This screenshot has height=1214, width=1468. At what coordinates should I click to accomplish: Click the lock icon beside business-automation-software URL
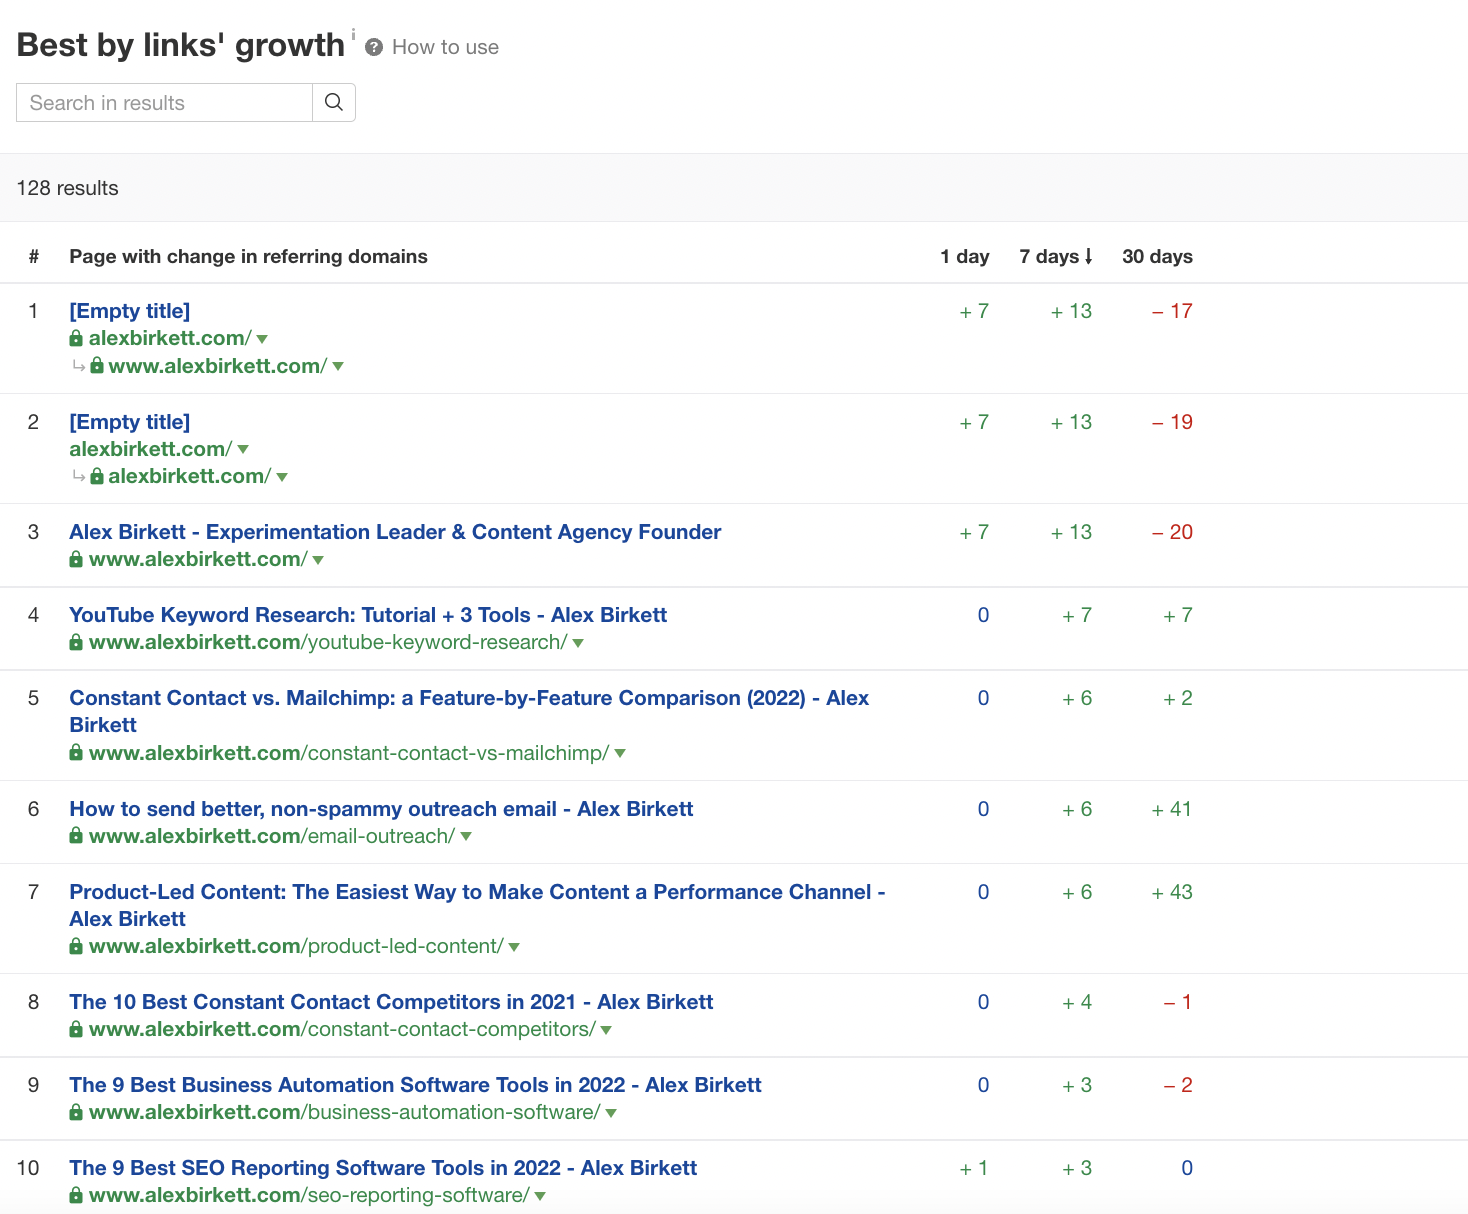[x=76, y=1112]
